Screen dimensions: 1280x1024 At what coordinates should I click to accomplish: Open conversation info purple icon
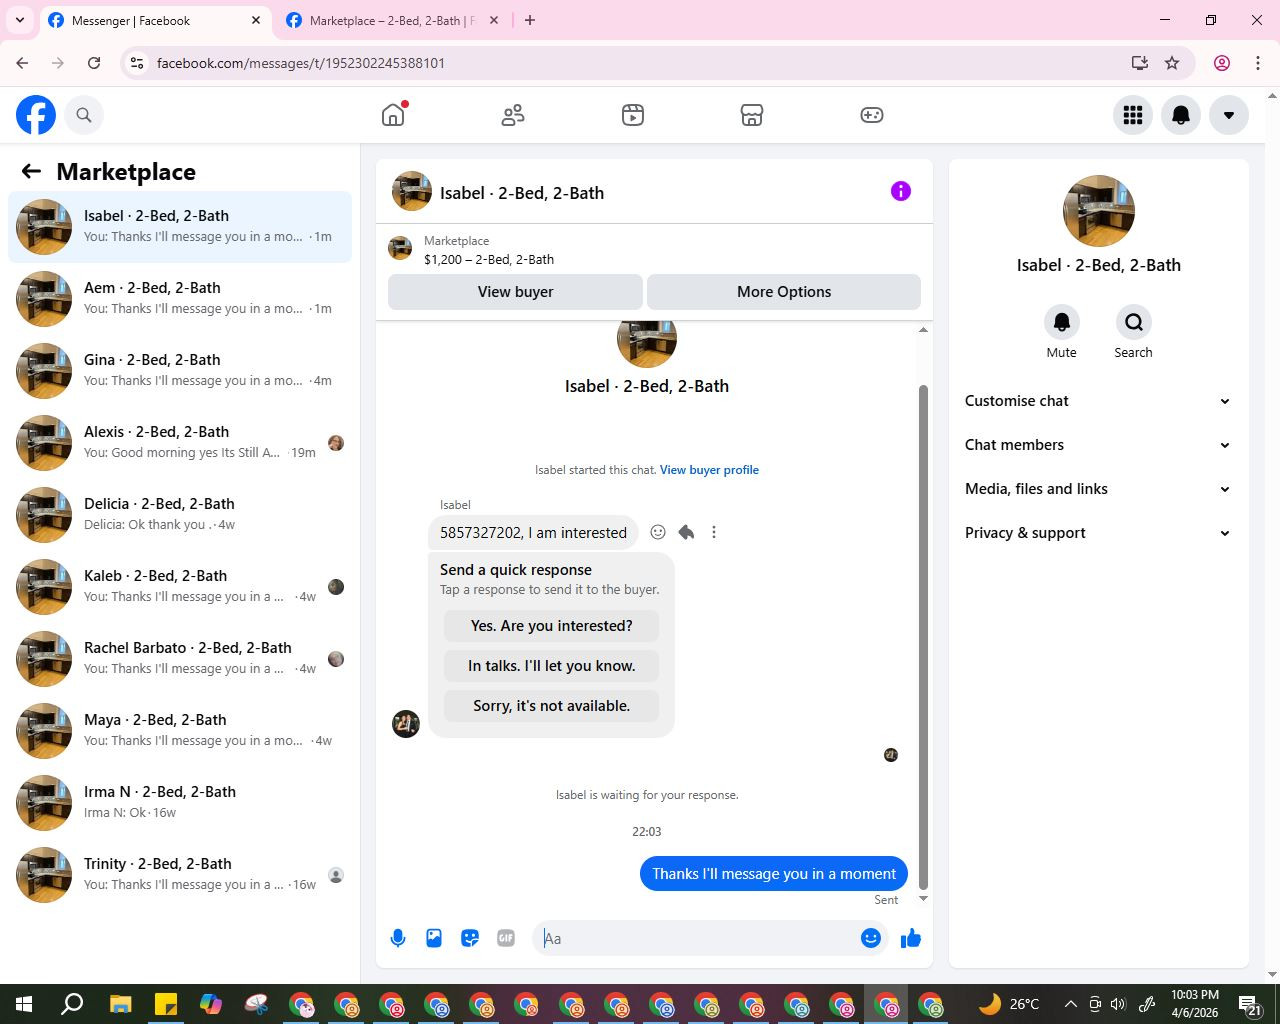pyautogui.click(x=901, y=191)
